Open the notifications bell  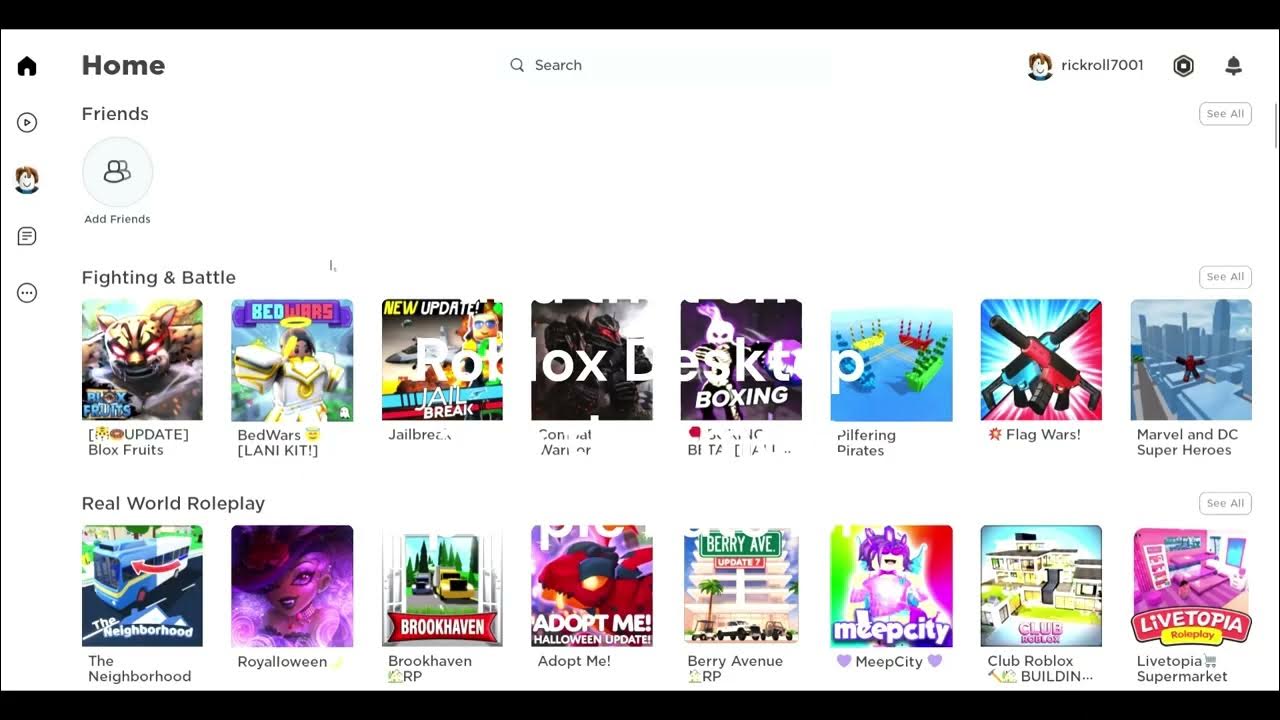[x=1234, y=66]
